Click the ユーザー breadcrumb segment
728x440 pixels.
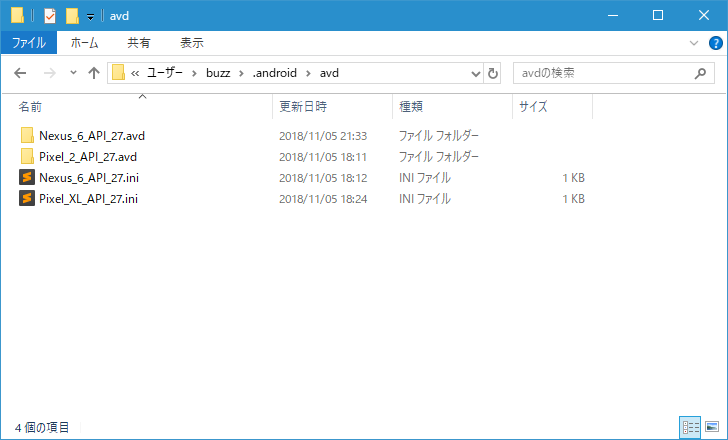pos(165,73)
